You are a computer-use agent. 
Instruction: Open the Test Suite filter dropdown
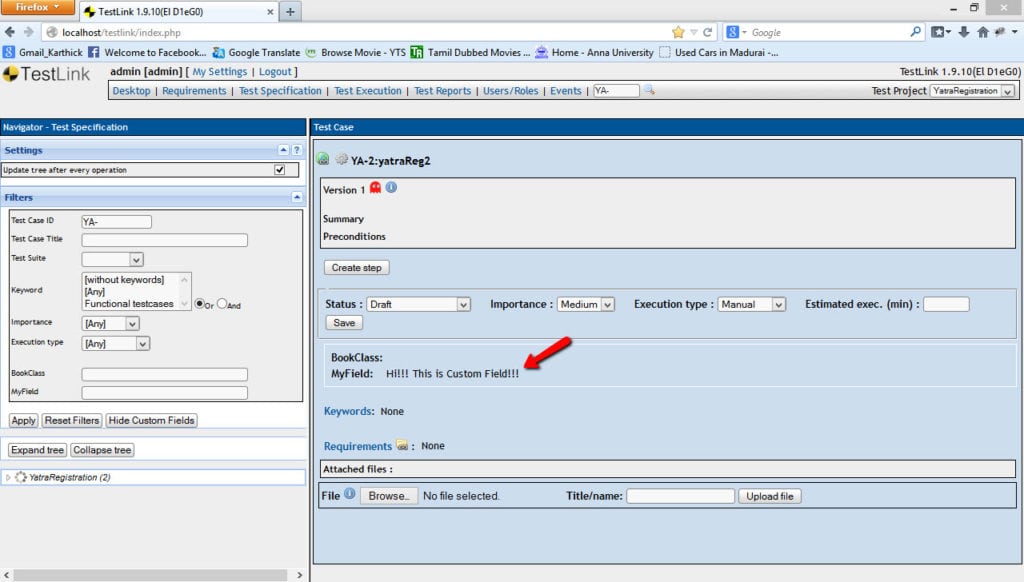112,259
